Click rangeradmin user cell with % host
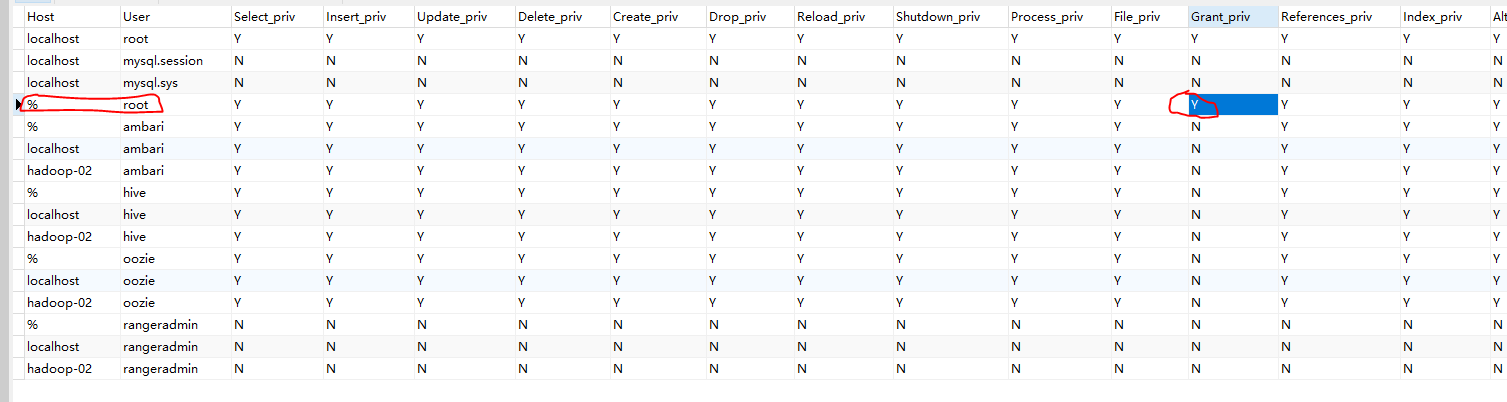 point(174,325)
